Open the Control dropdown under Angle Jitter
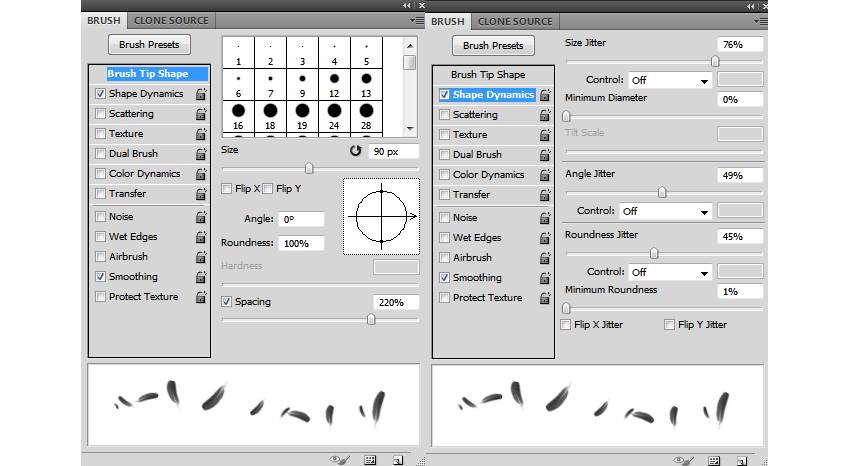This screenshot has width=850, height=466. point(664,212)
